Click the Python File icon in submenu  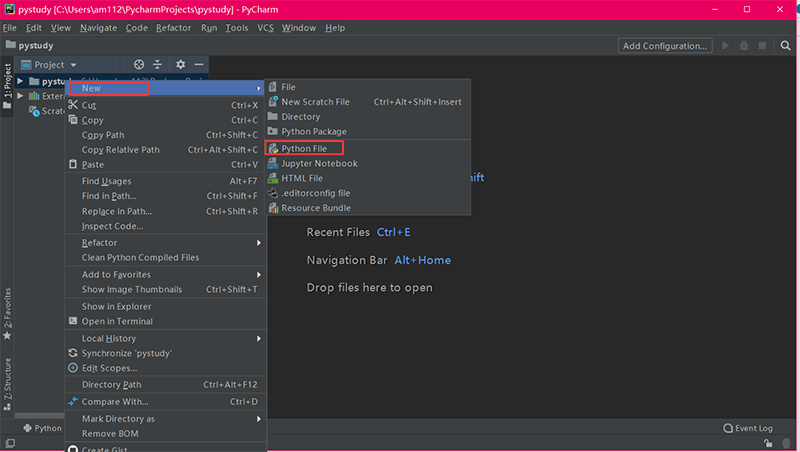273,148
